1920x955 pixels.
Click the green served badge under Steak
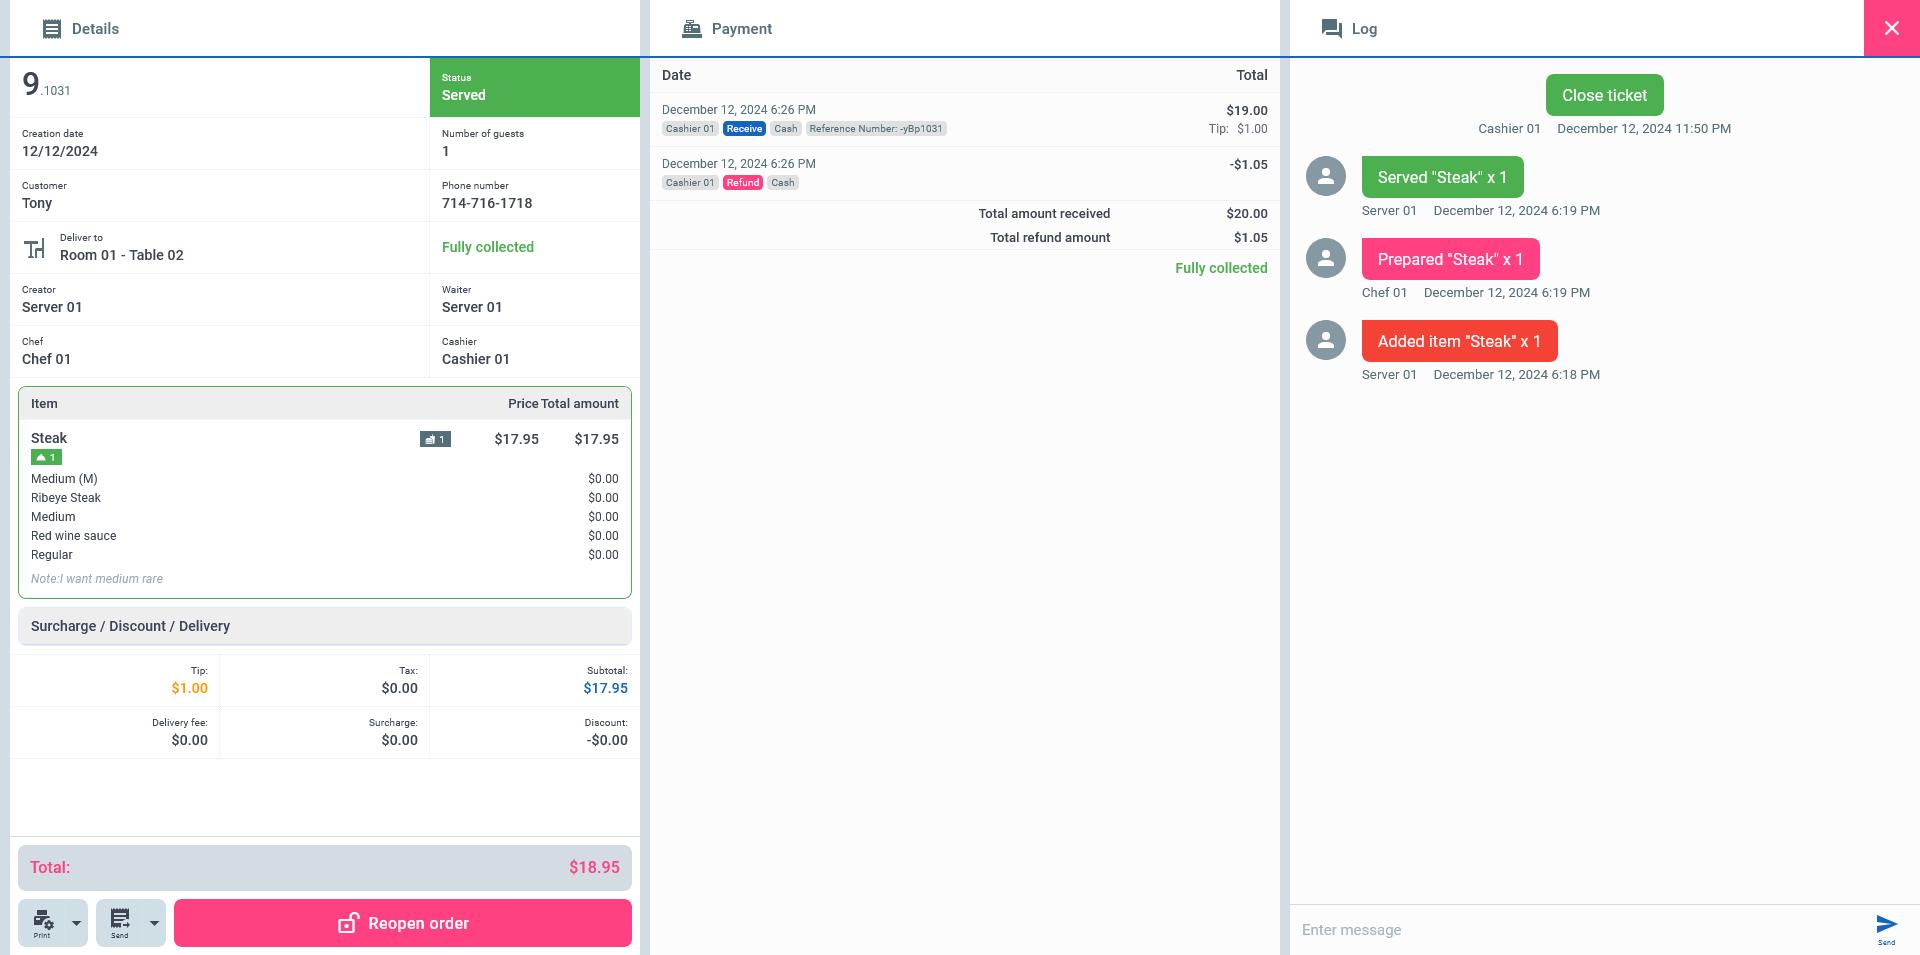[46, 457]
